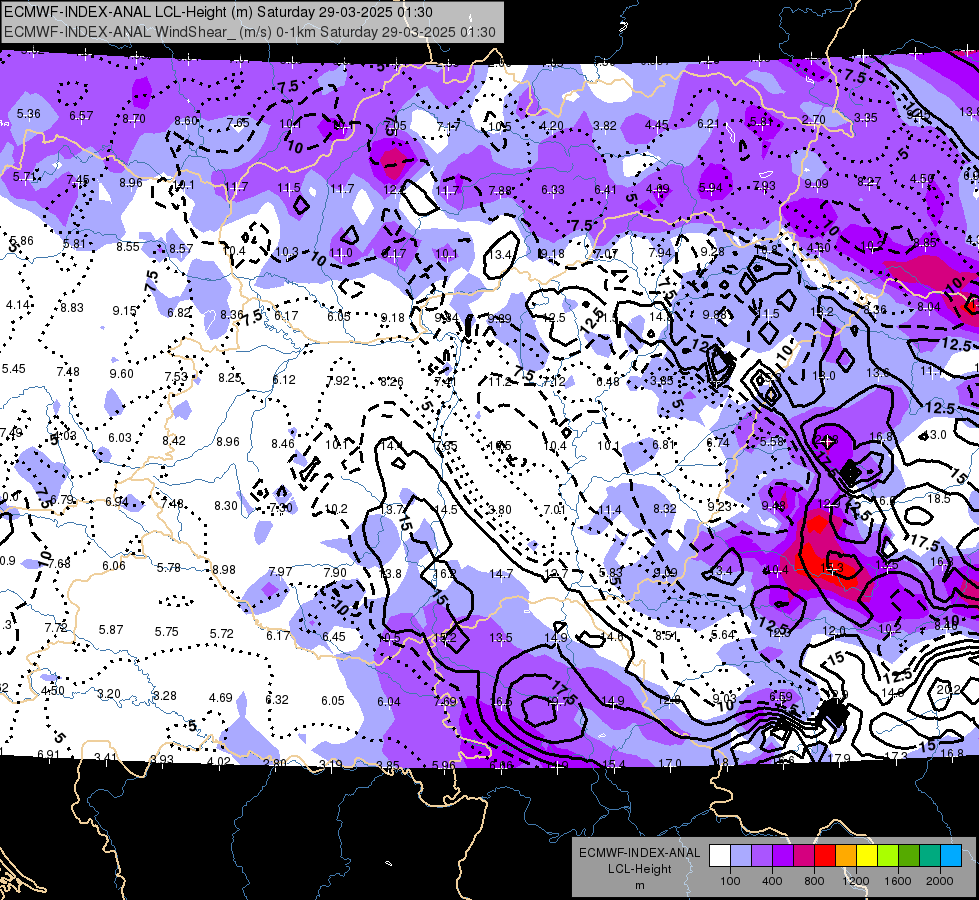Click the legend tick label 400
The width and height of the screenshot is (979, 900).
coord(772,881)
